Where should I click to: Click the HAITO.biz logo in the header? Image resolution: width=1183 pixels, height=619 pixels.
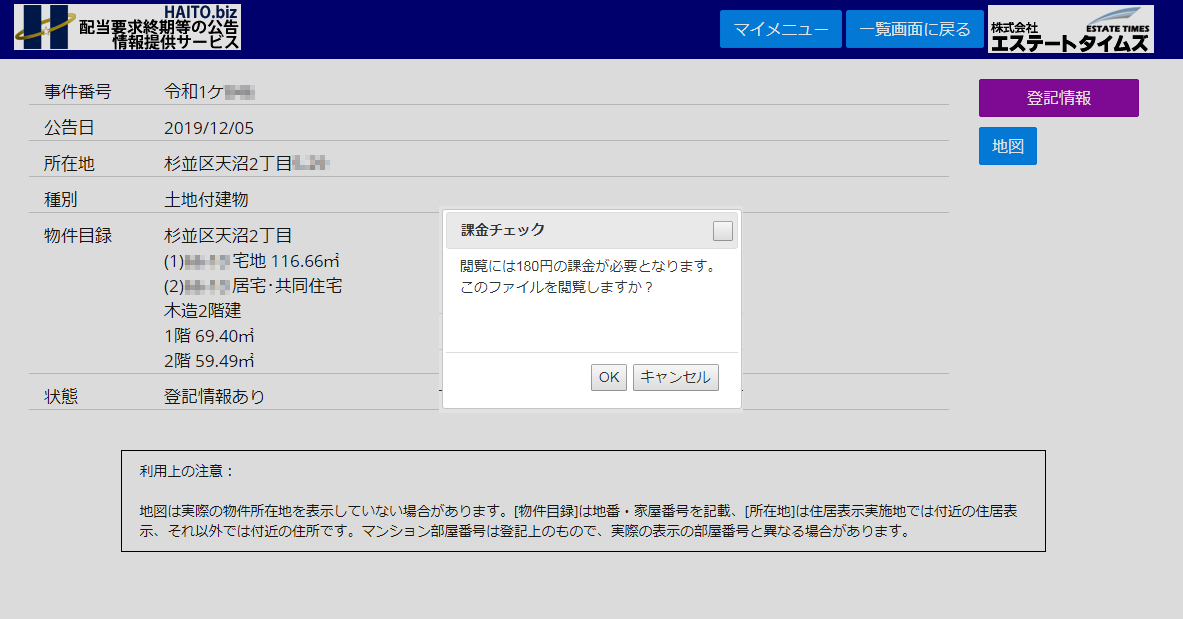point(127,28)
